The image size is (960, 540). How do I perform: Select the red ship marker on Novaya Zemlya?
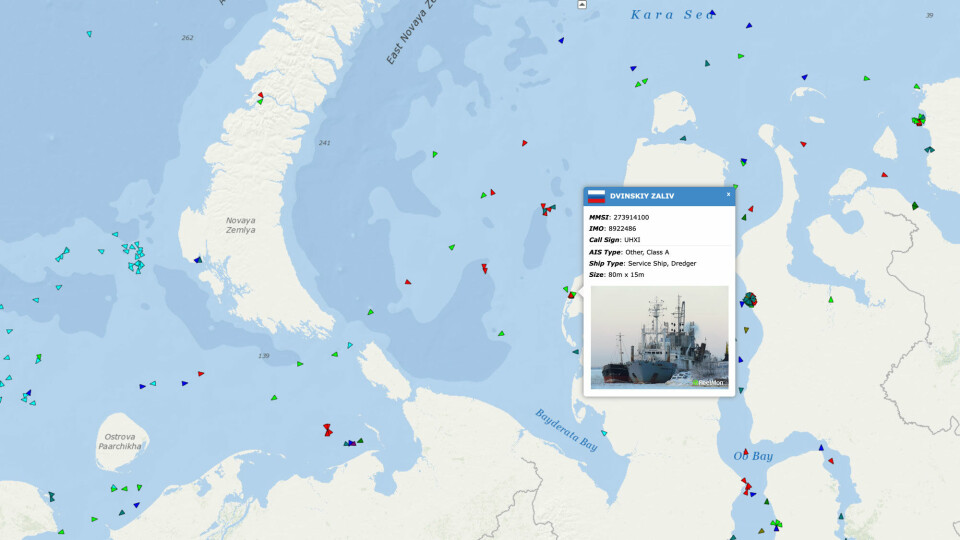click(260, 96)
